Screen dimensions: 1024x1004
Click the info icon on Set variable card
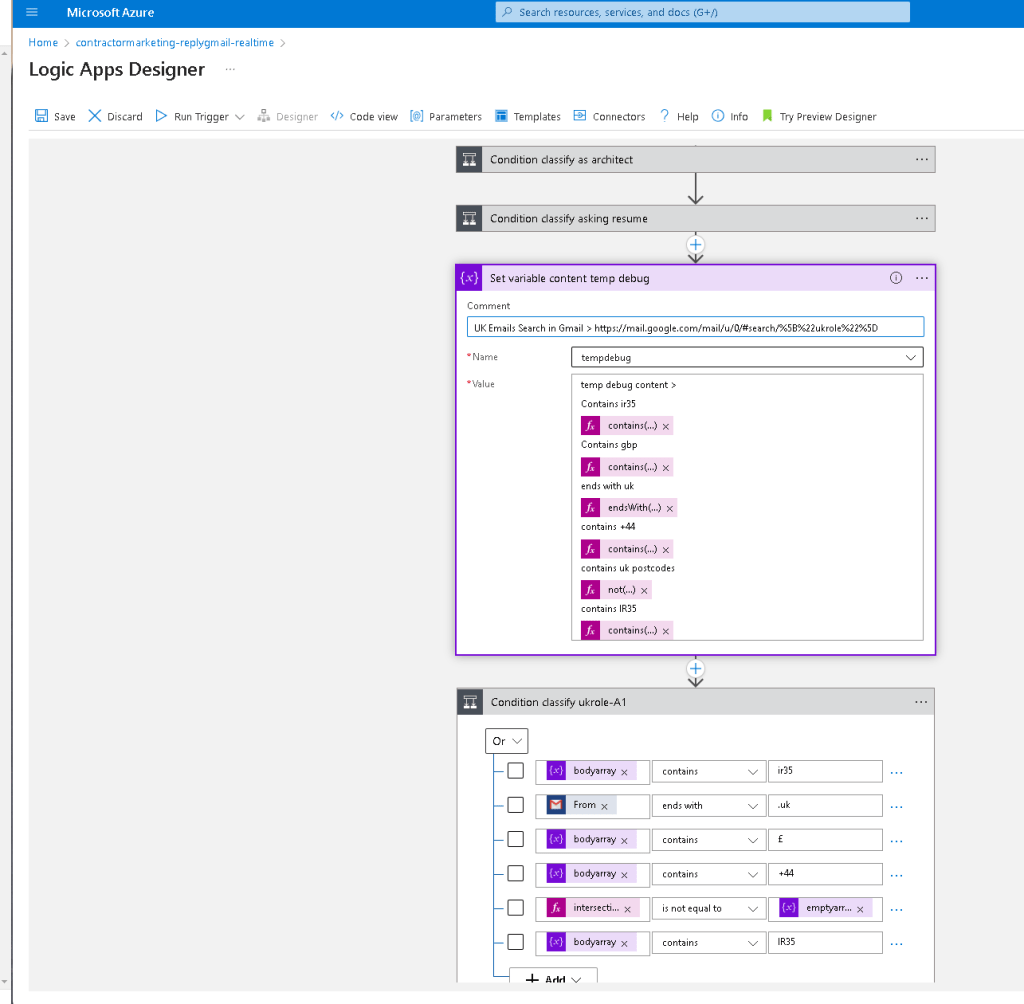coord(896,278)
